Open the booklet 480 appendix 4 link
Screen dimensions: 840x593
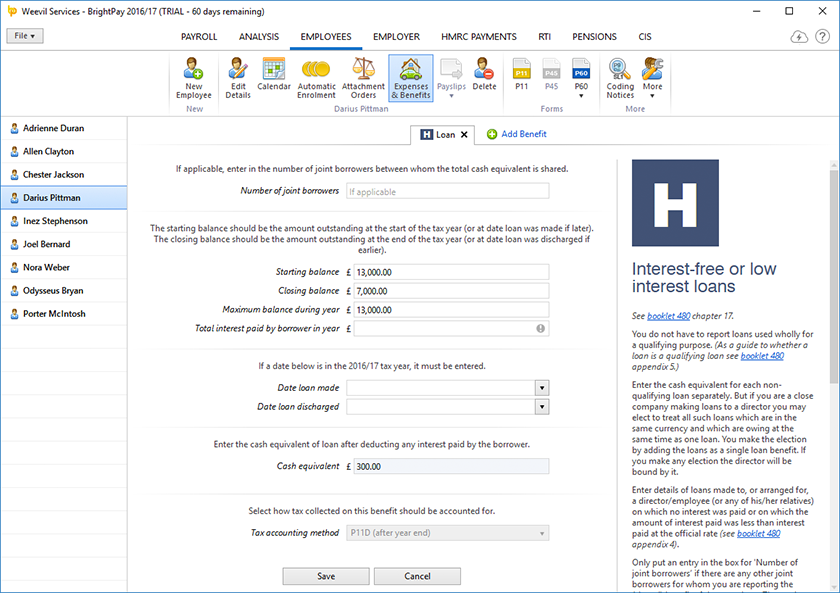point(759,534)
